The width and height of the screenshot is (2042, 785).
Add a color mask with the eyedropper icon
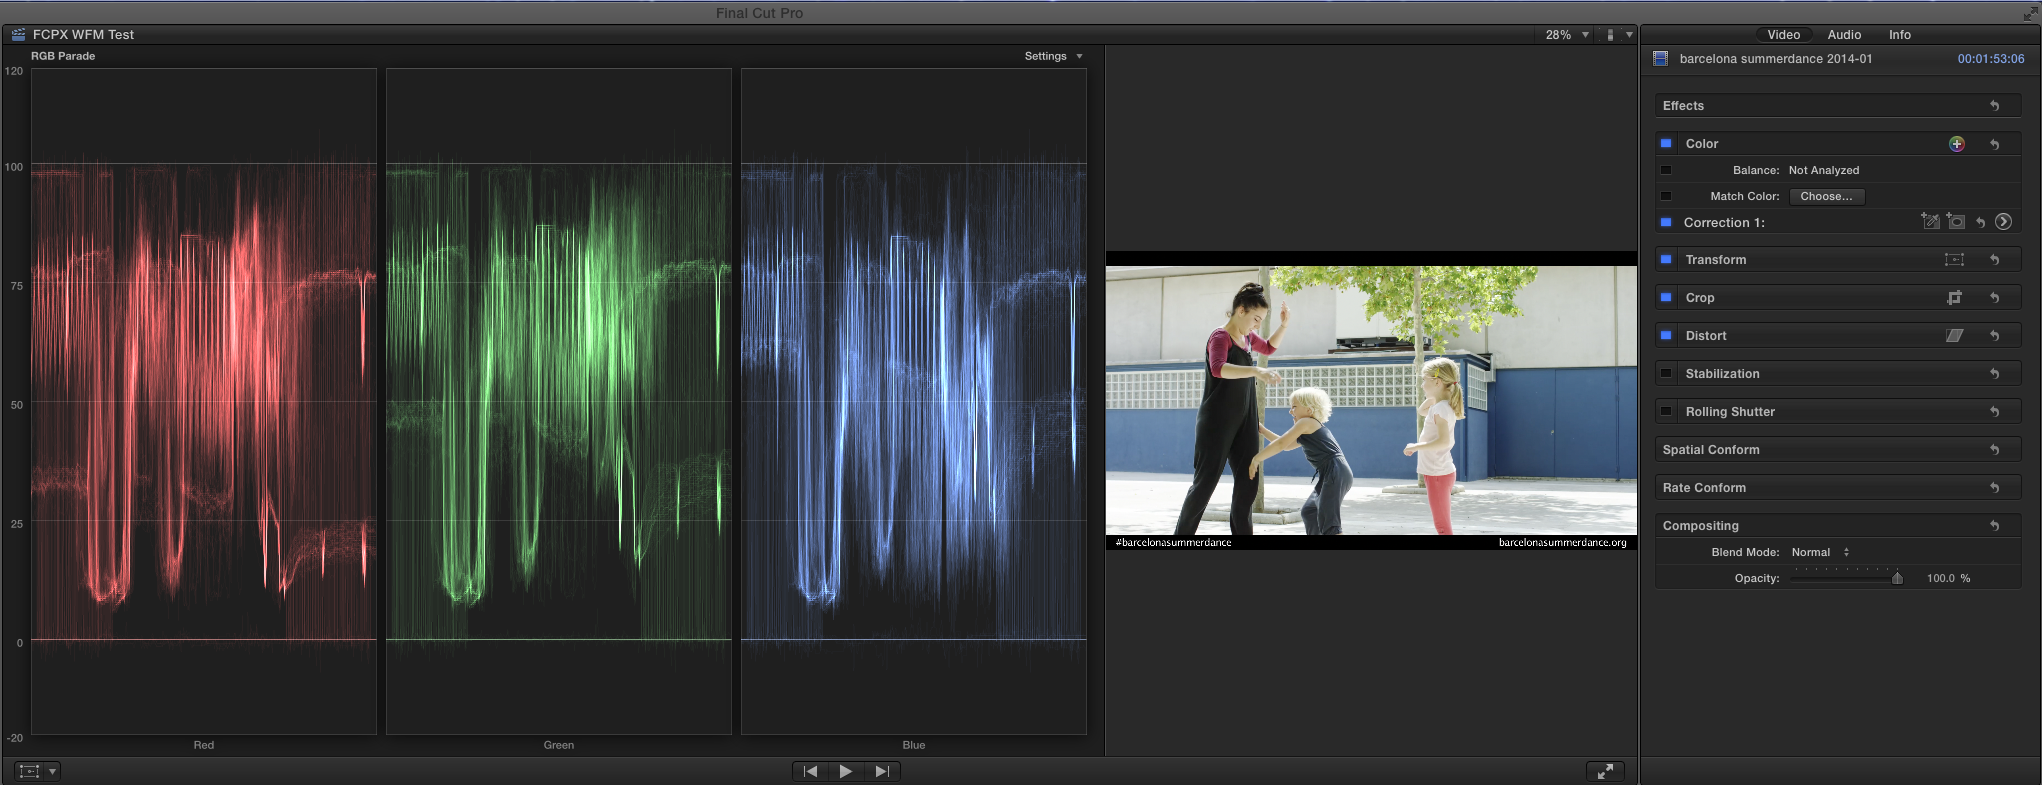click(1930, 221)
